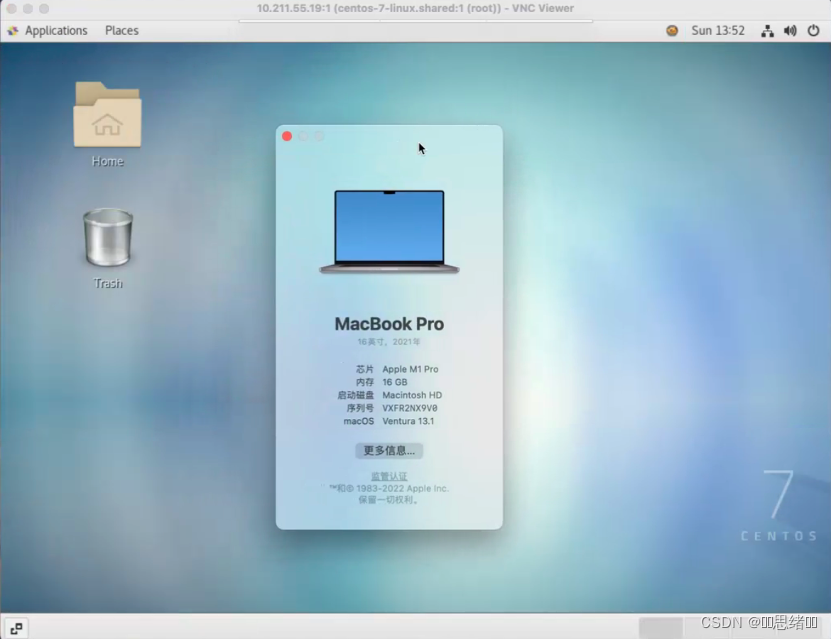Open the 监管认证 link
This screenshot has height=640, width=832.
pyautogui.click(x=389, y=476)
